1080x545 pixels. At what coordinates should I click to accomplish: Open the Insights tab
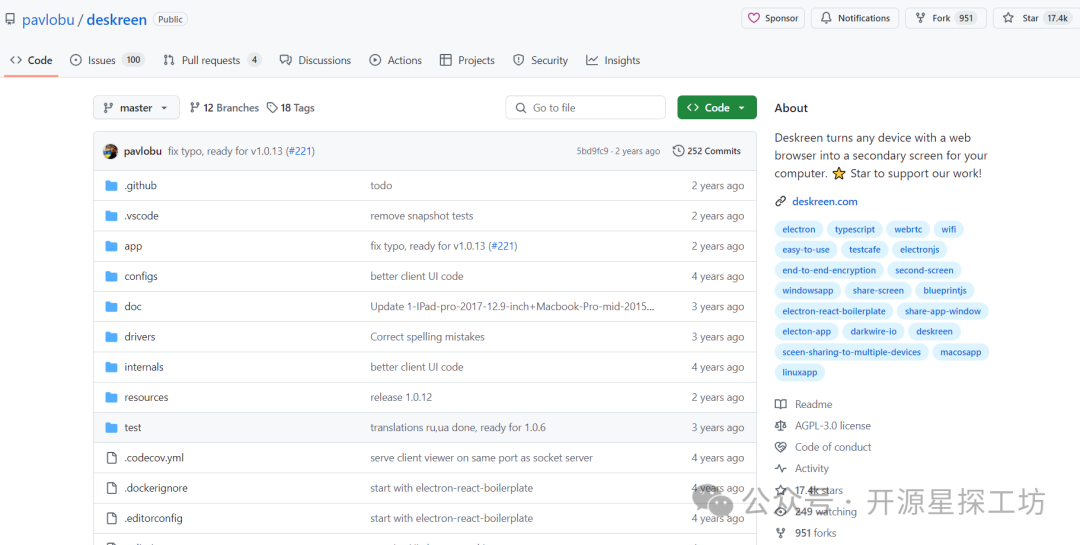point(613,61)
